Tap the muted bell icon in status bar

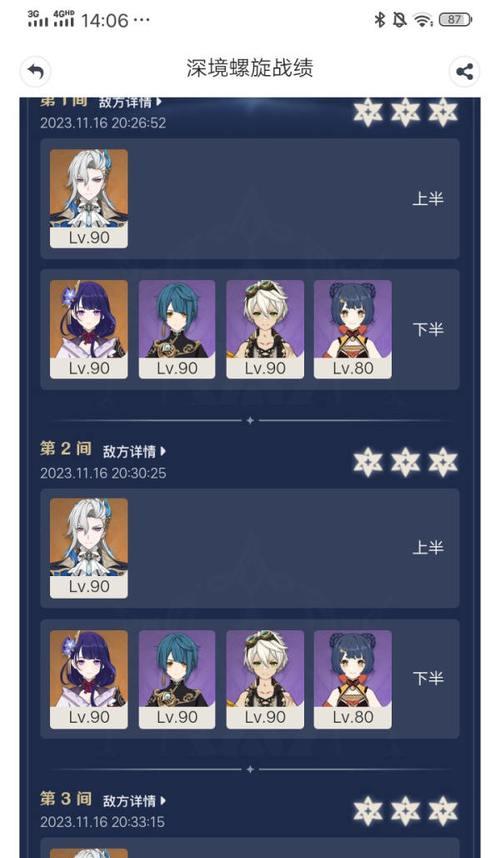pos(400,20)
